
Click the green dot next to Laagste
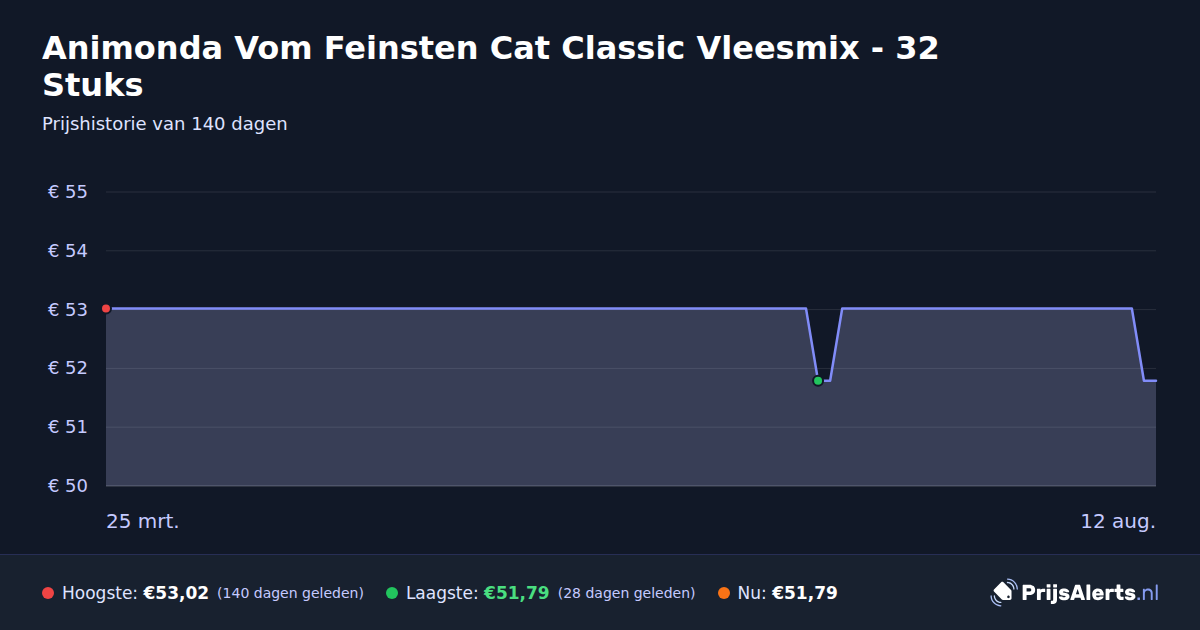[392, 593]
